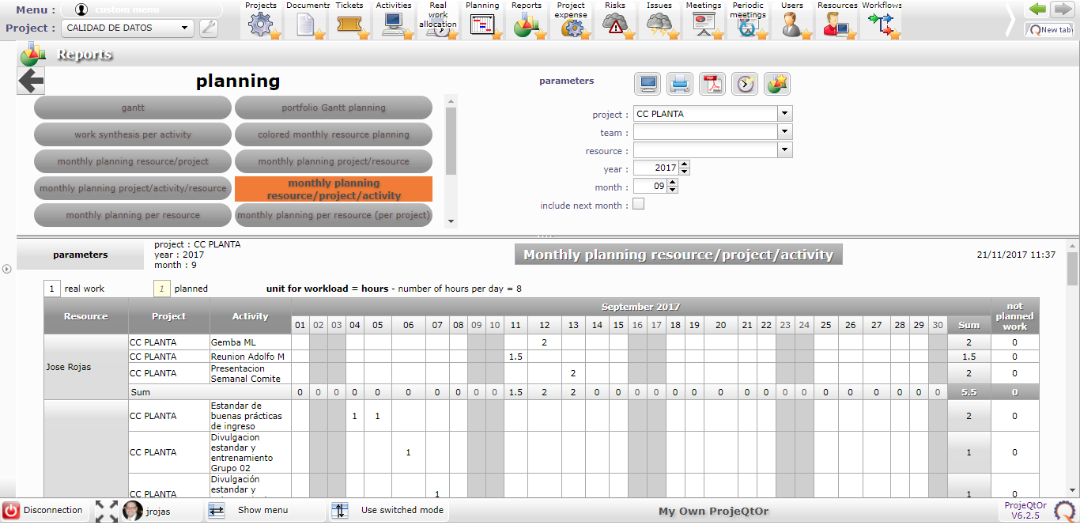
Task: Open the resource parameter dropdown
Action: click(784, 150)
